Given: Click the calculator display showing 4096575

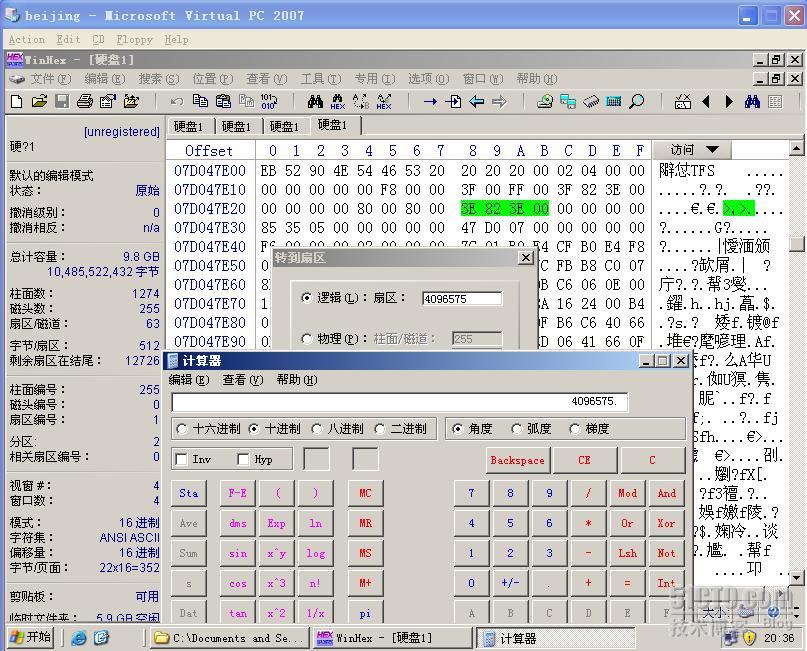Looking at the screenshot, I should coord(399,401).
